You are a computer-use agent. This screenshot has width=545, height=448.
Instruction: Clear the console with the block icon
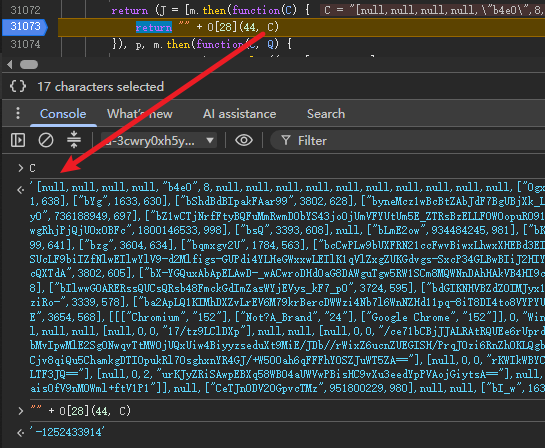coord(46,140)
